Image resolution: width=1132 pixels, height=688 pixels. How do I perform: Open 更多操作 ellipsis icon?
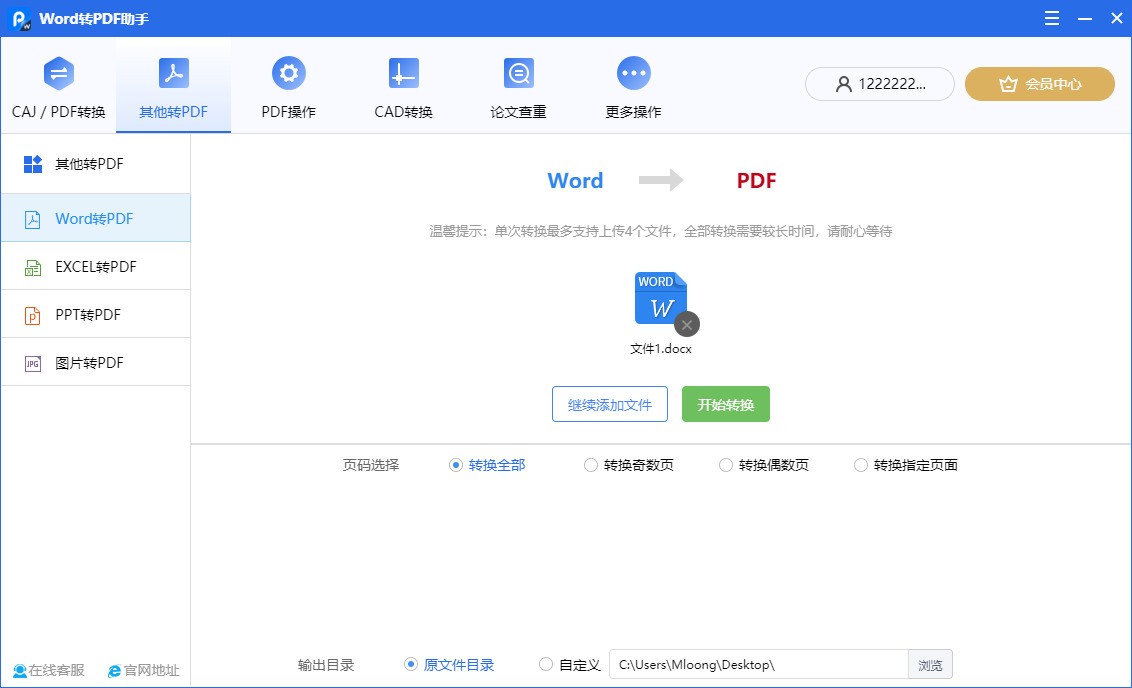tap(634, 73)
